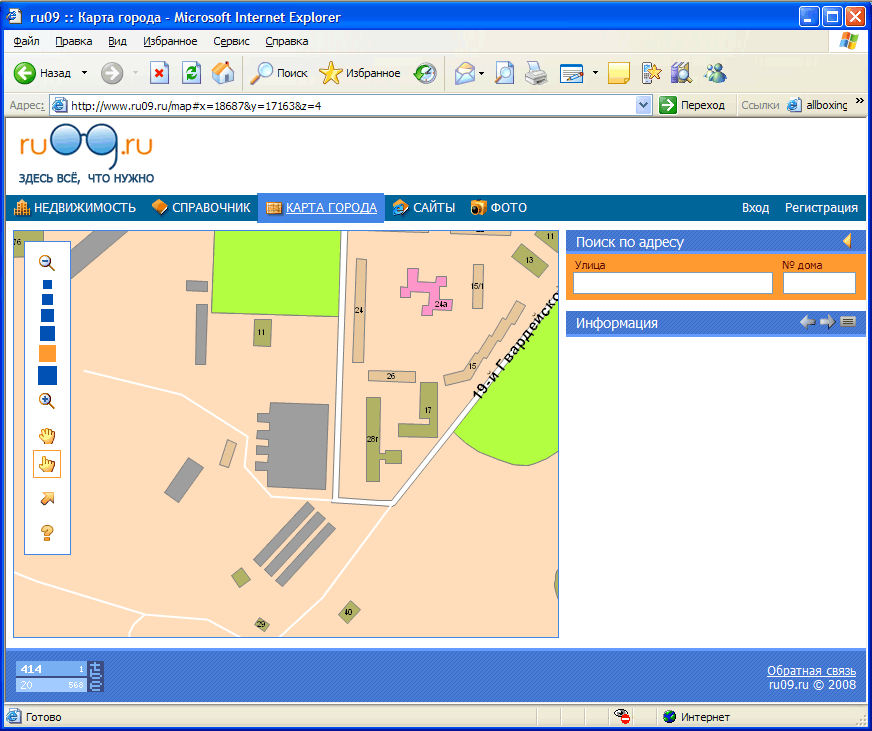
Task: Switch to the СПРАВОЧНИК tab
Action: pyautogui.click(x=201, y=208)
